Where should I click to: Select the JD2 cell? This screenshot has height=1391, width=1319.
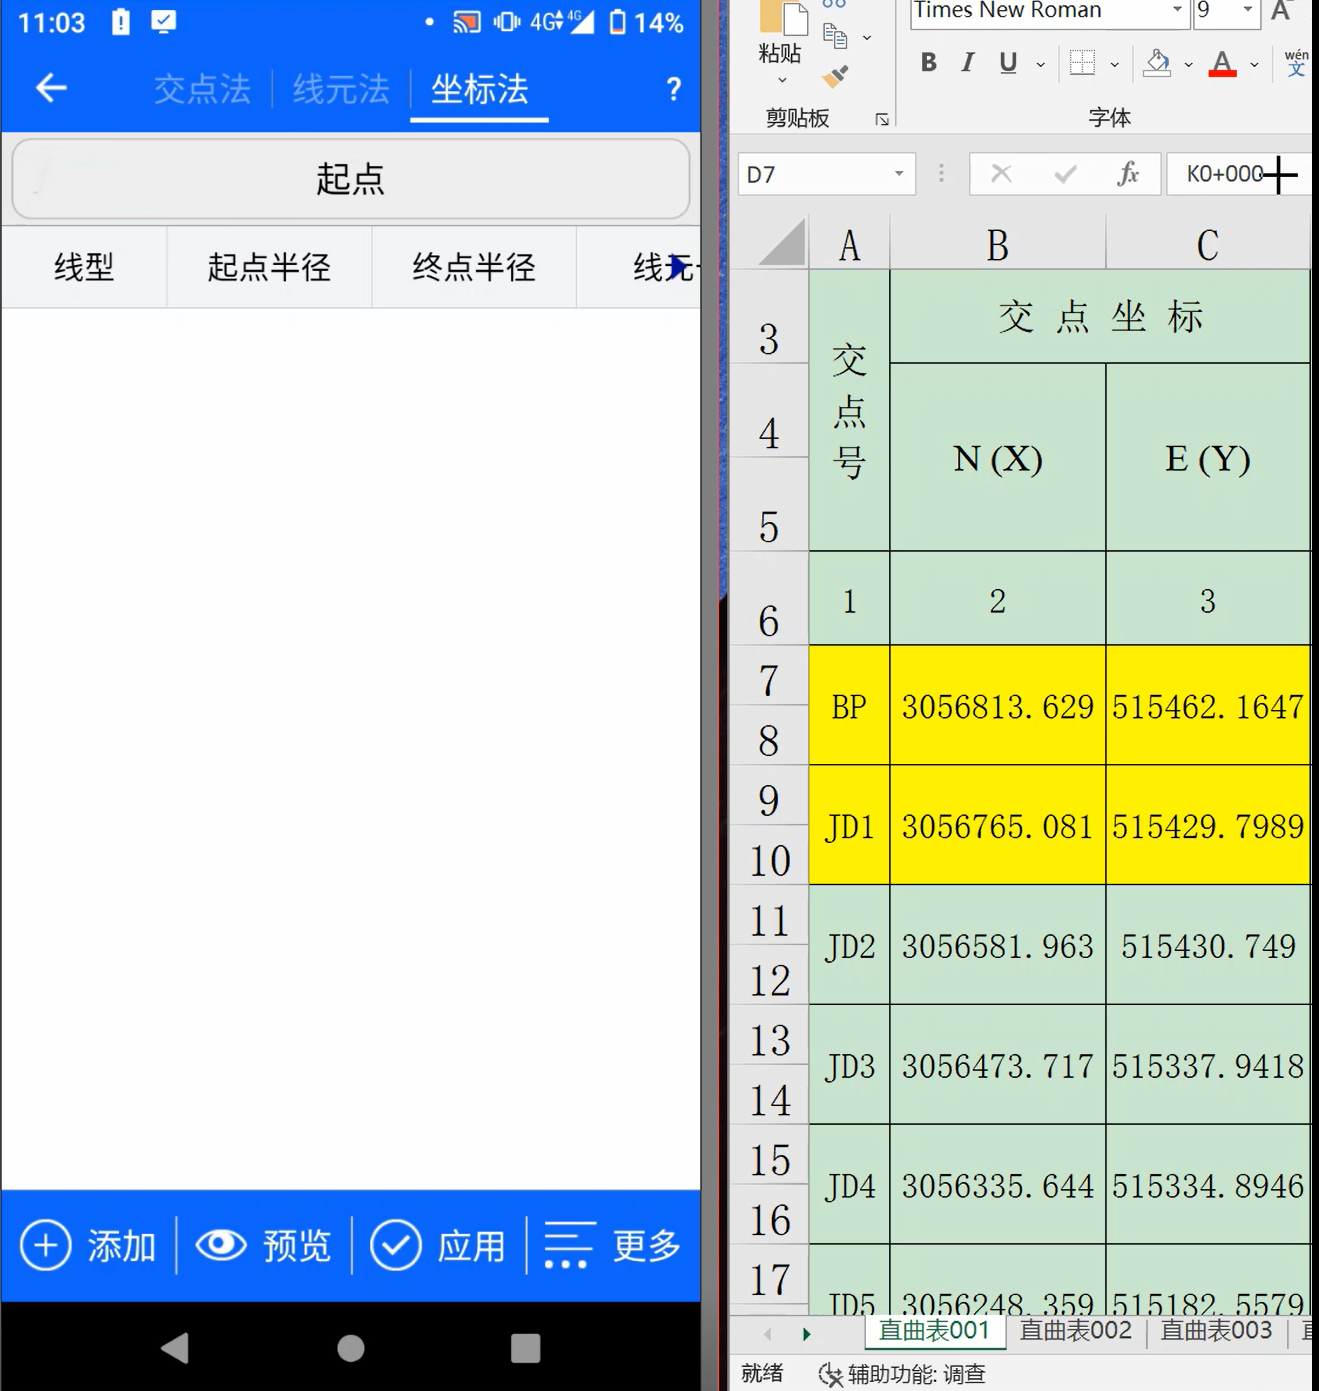click(x=849, y=945)
